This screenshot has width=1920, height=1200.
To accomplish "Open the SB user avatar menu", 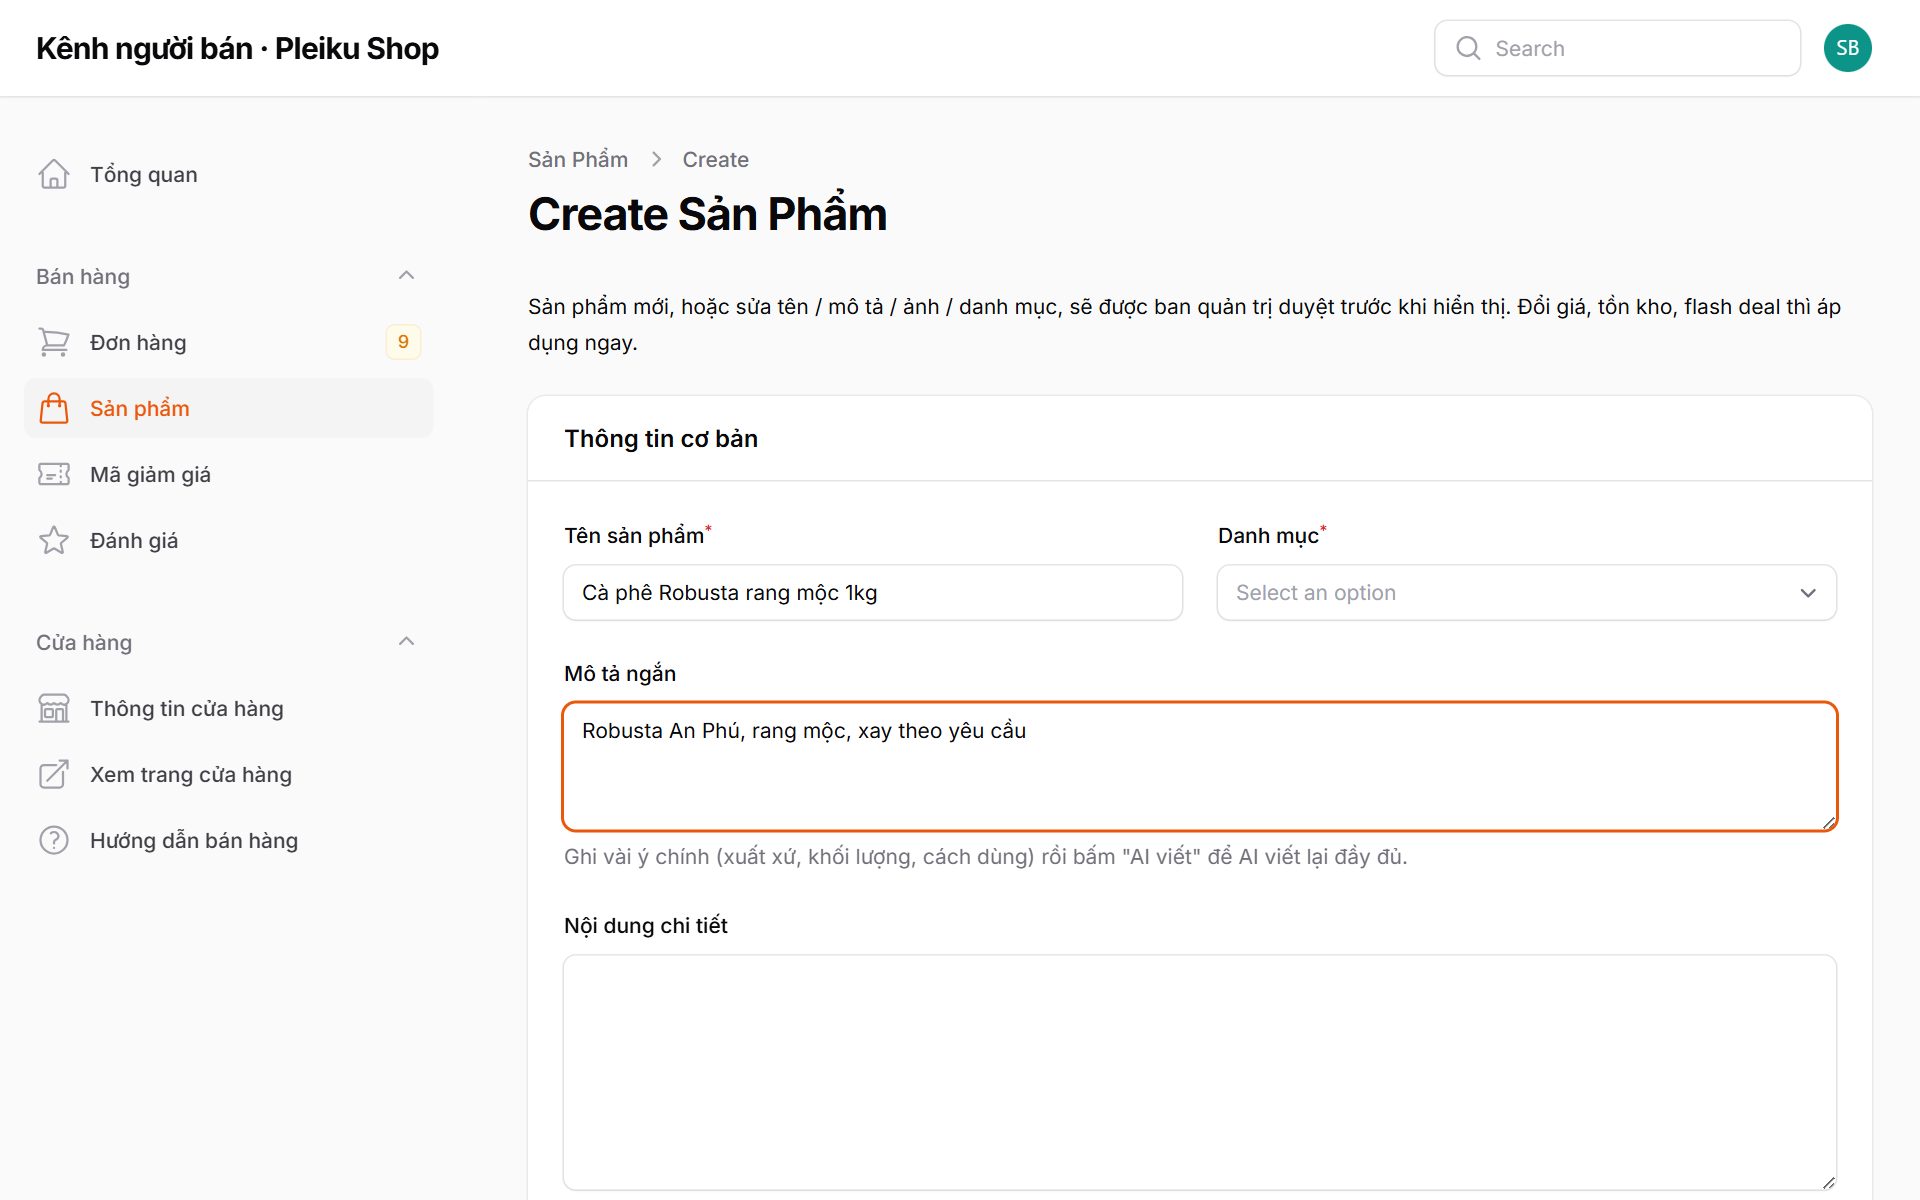I will coord(1847,48).
